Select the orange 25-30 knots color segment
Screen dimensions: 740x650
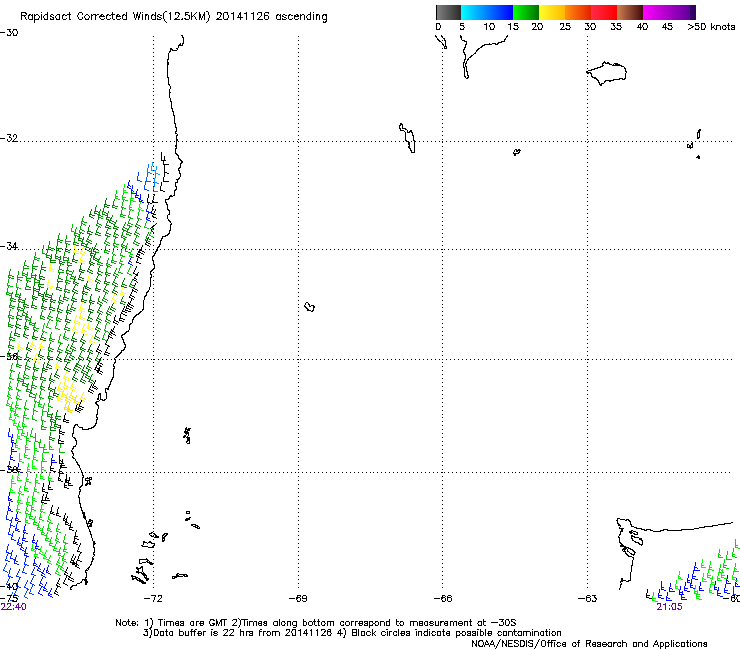(578, 12)
